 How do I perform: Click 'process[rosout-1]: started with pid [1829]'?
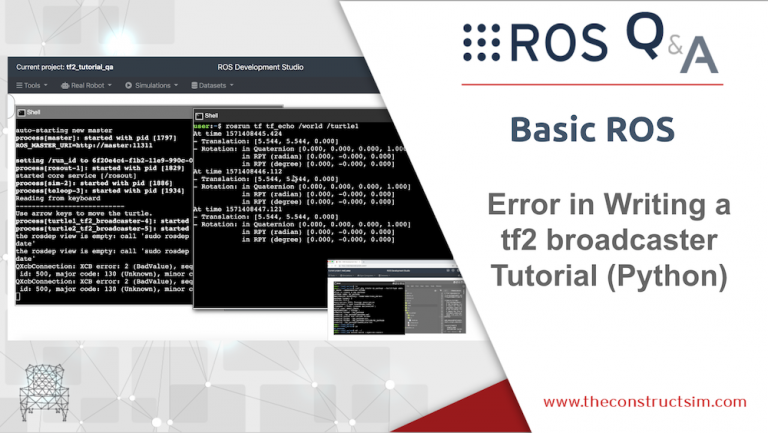click(100, 168)
